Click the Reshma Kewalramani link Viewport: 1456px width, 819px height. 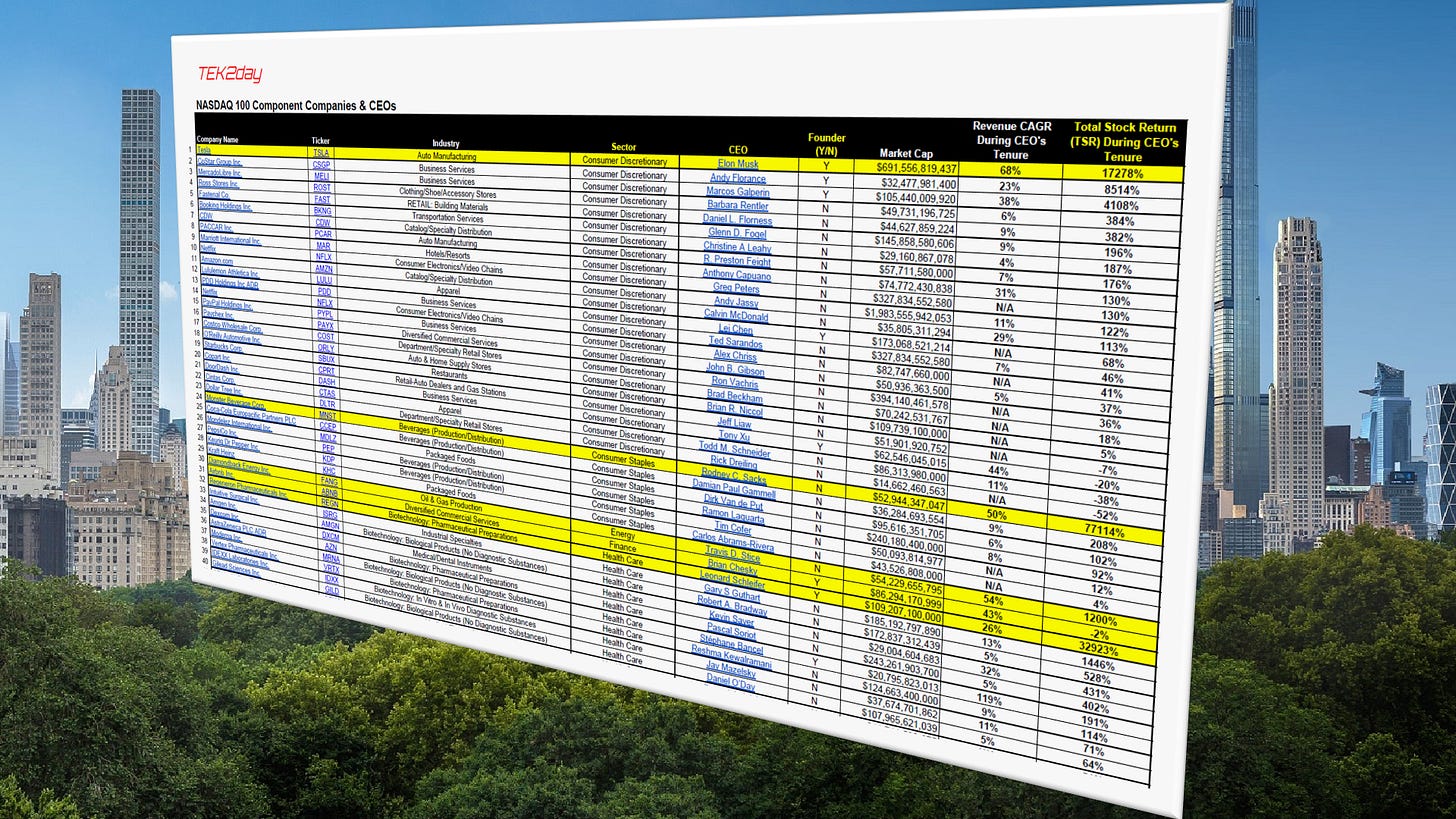tap(731, 656)
